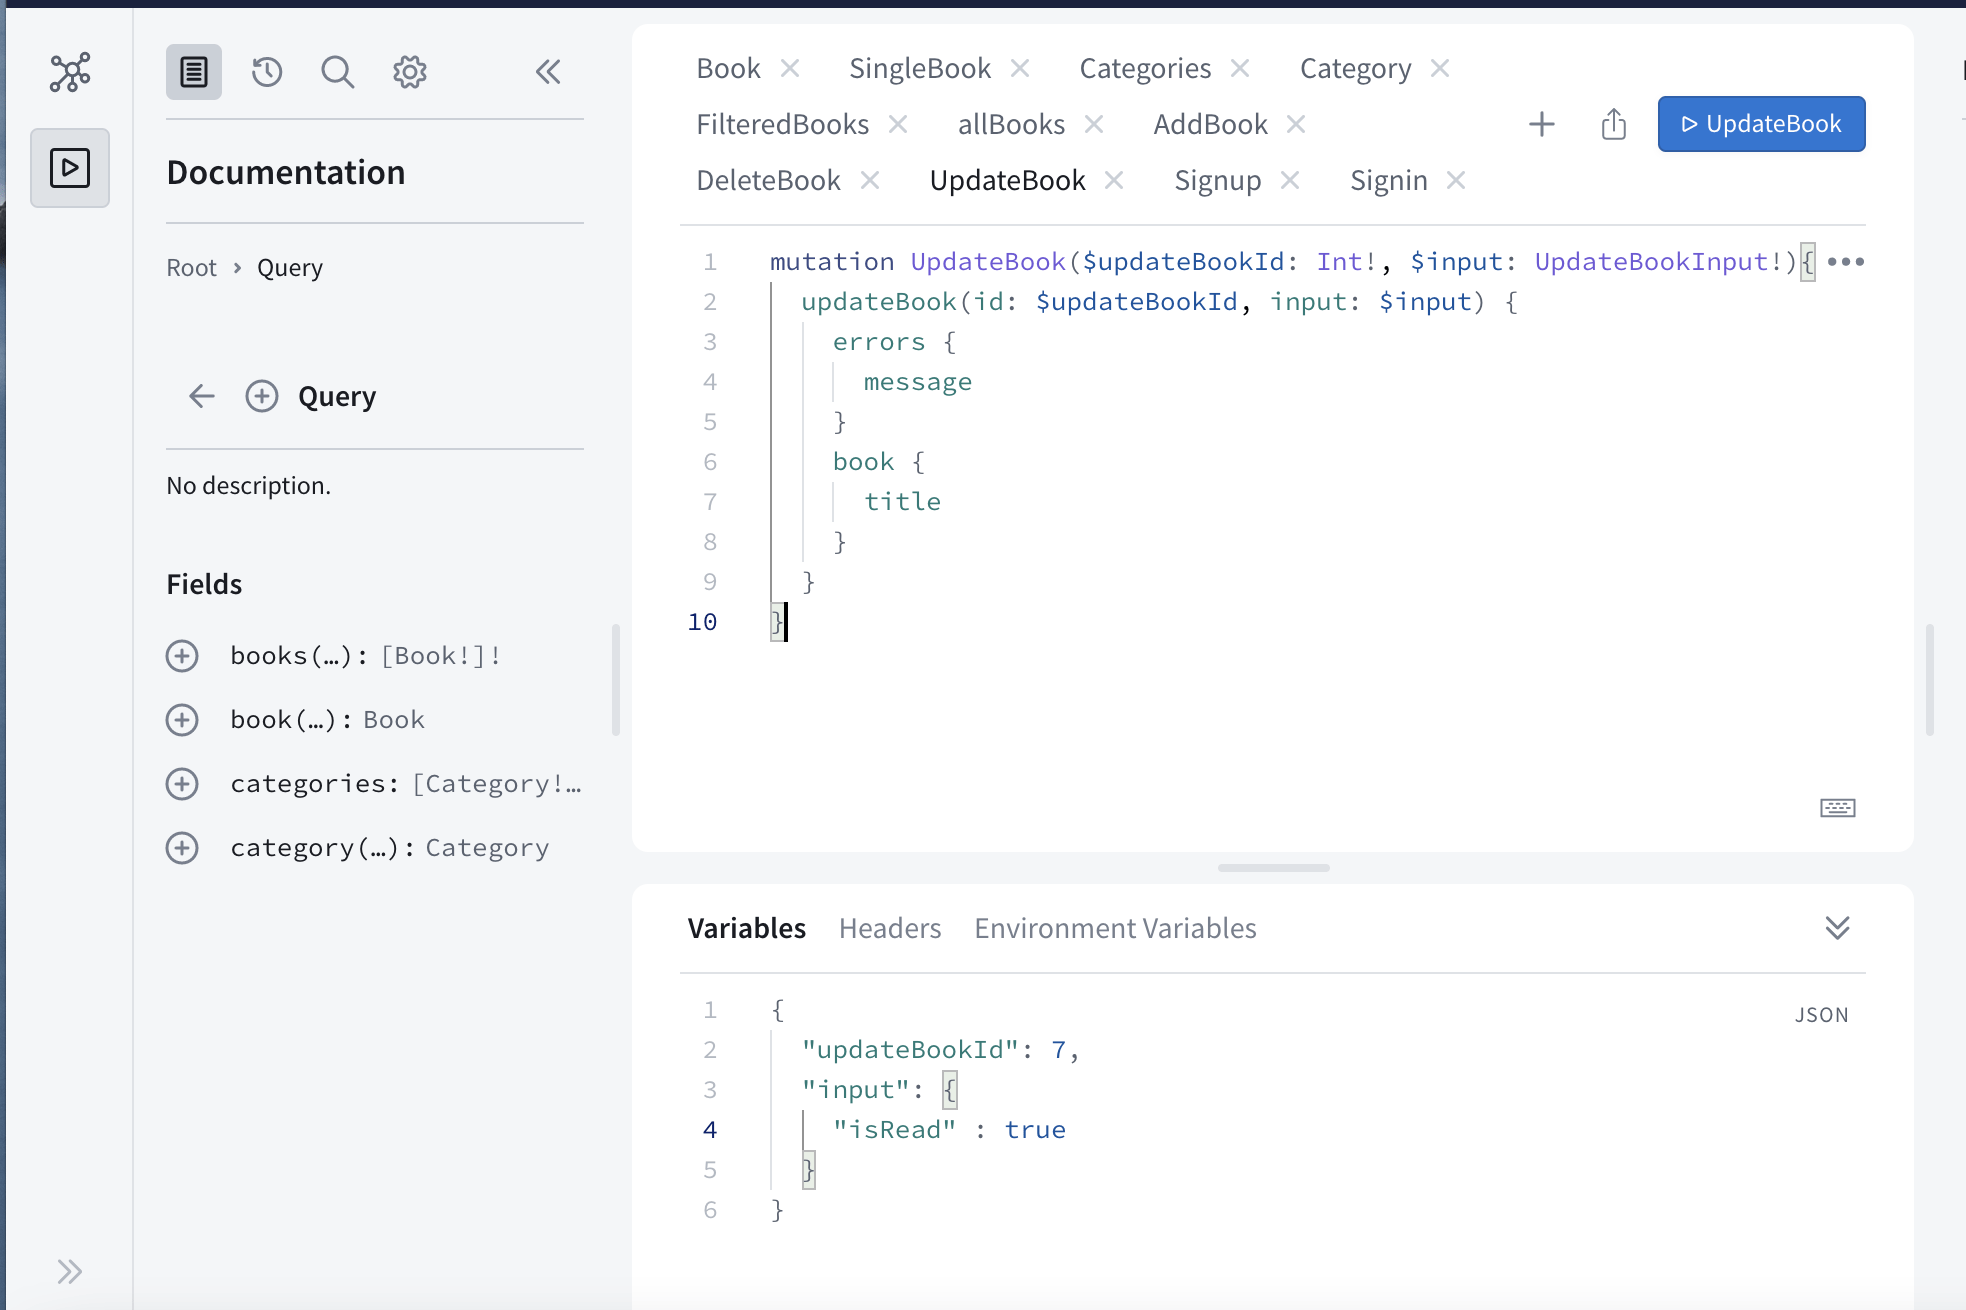Click the 'title' field in the editor
Image resolution: width=1966 pixels, height=1310 pixels.
903,502
